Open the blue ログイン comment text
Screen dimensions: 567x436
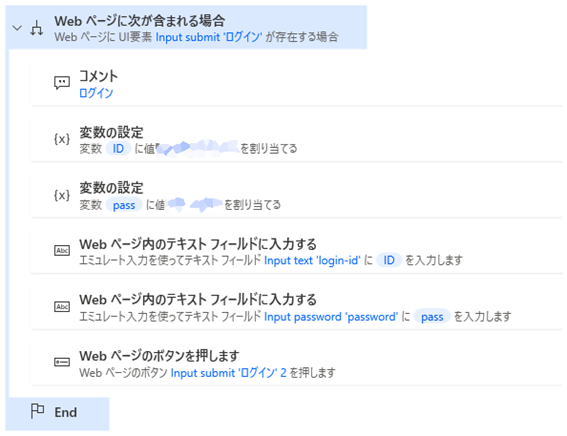96,93
